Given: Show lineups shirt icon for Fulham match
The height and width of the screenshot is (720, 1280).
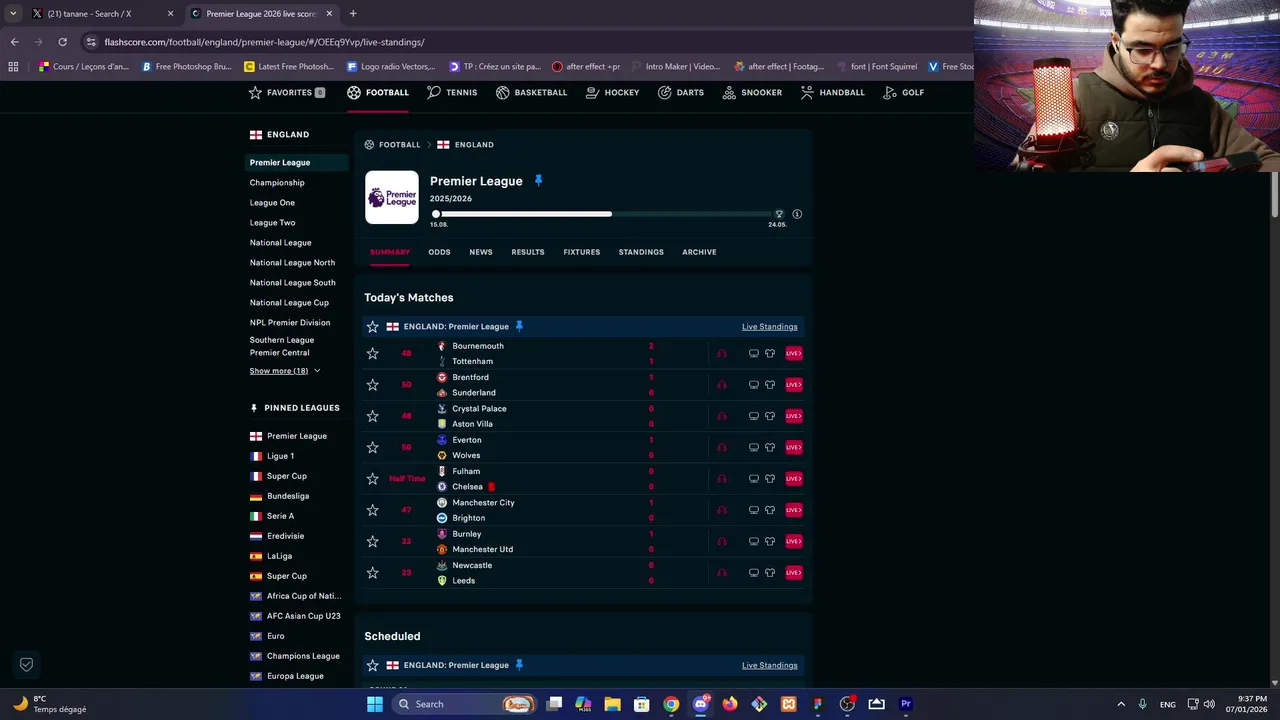Looking at the screenshot, I should click(x=770, y=479).
